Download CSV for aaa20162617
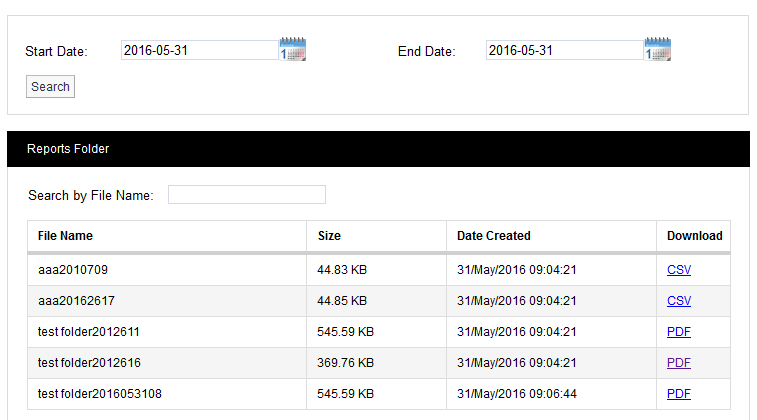The width and height of the screenshot is (757, 420). [679, 301]
